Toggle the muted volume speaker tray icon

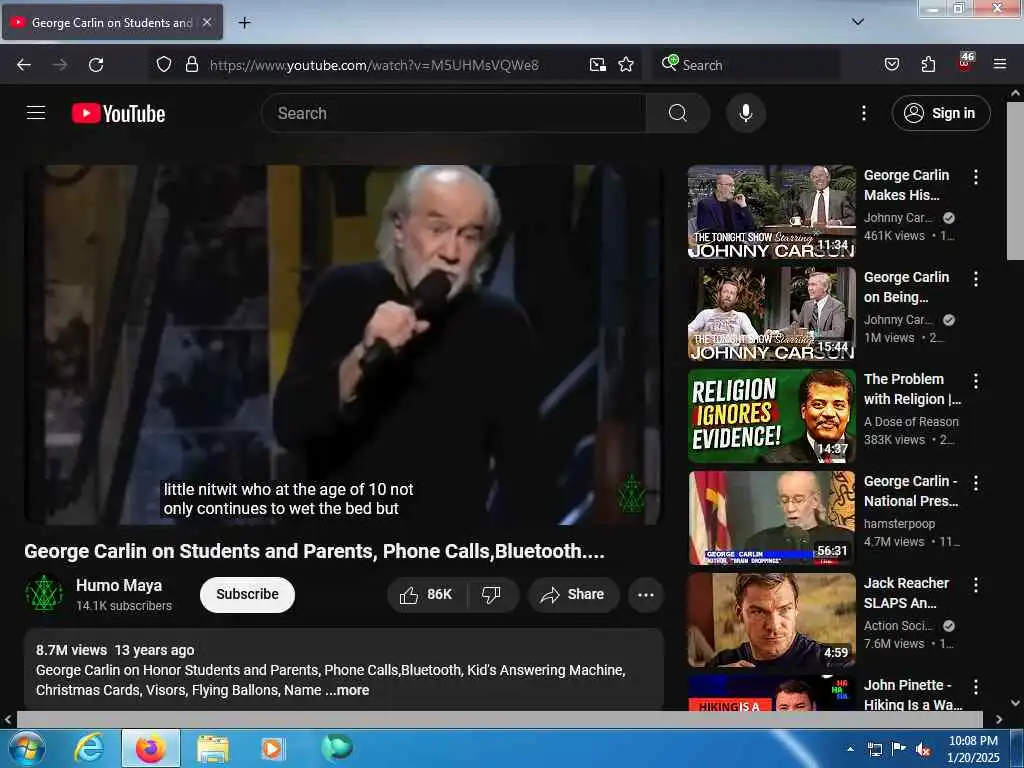click(923, 750)
